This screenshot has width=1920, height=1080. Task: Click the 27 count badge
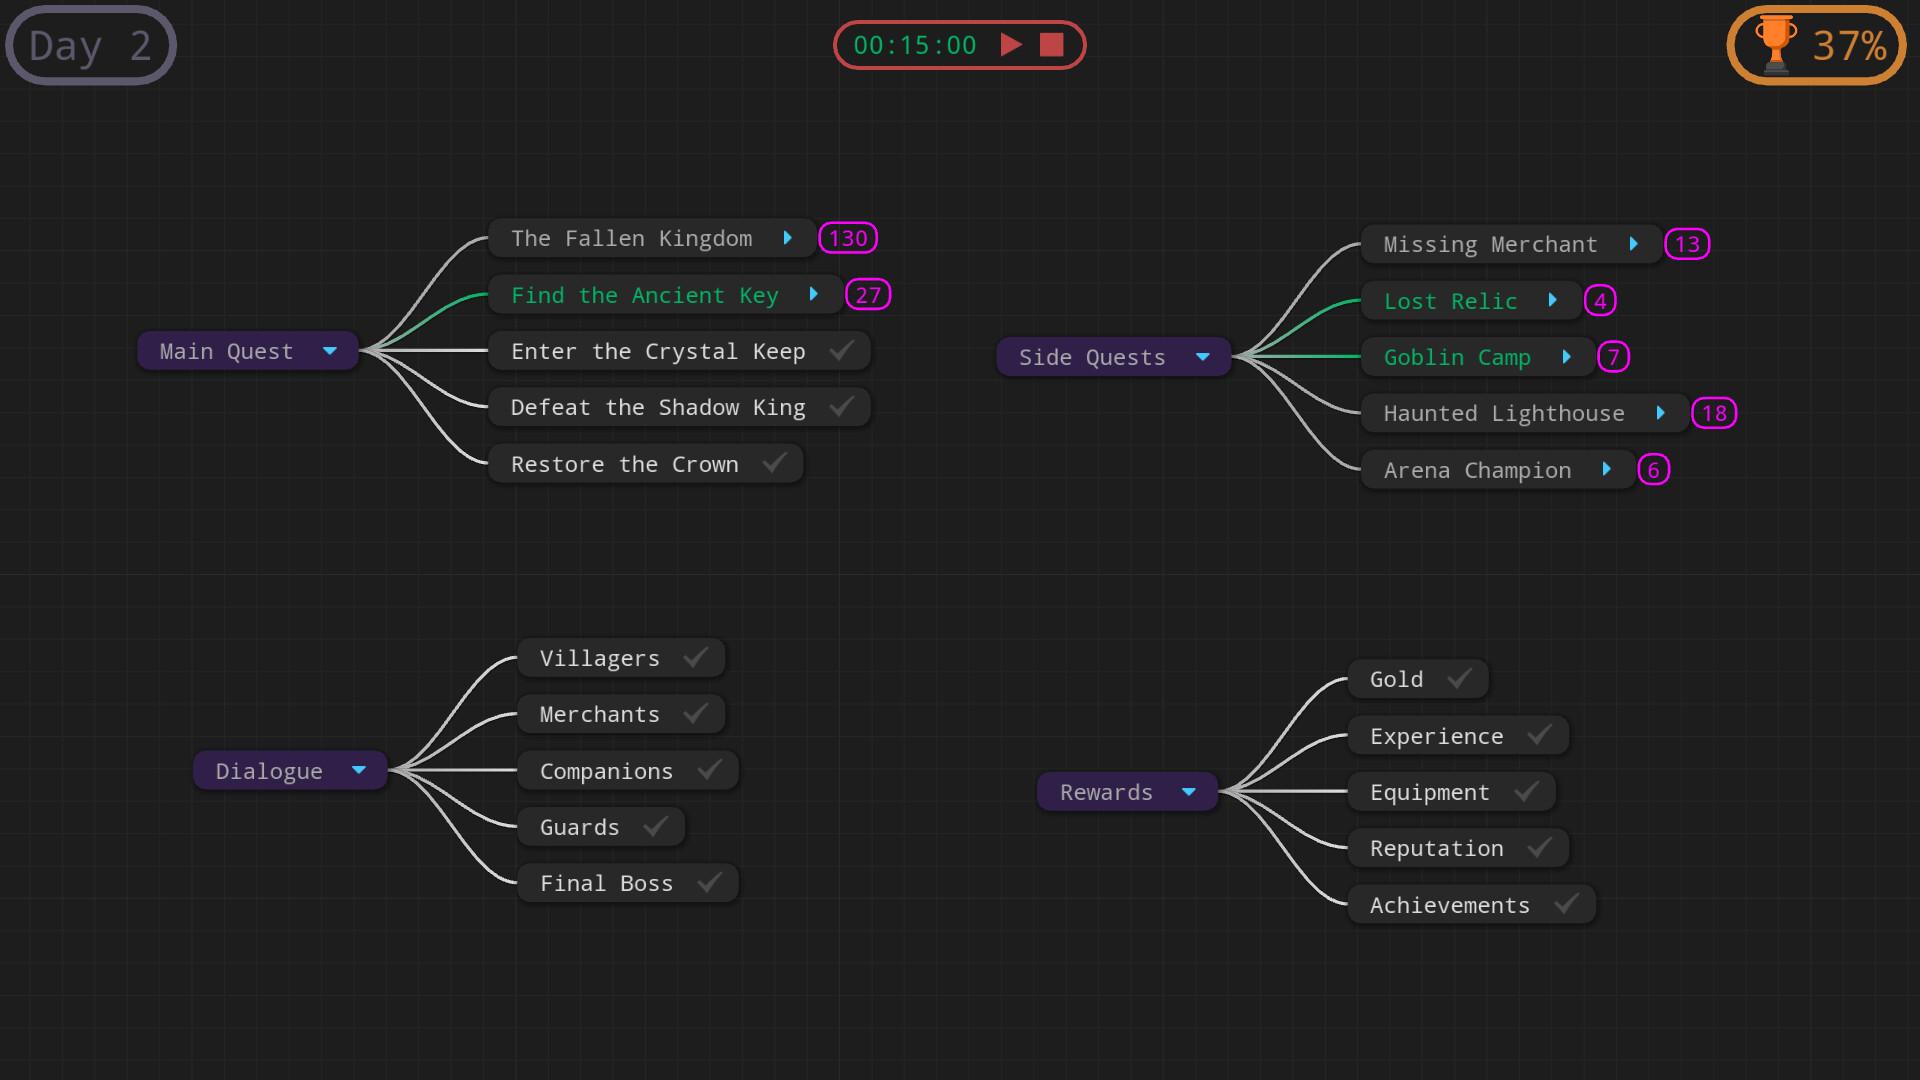868,294
